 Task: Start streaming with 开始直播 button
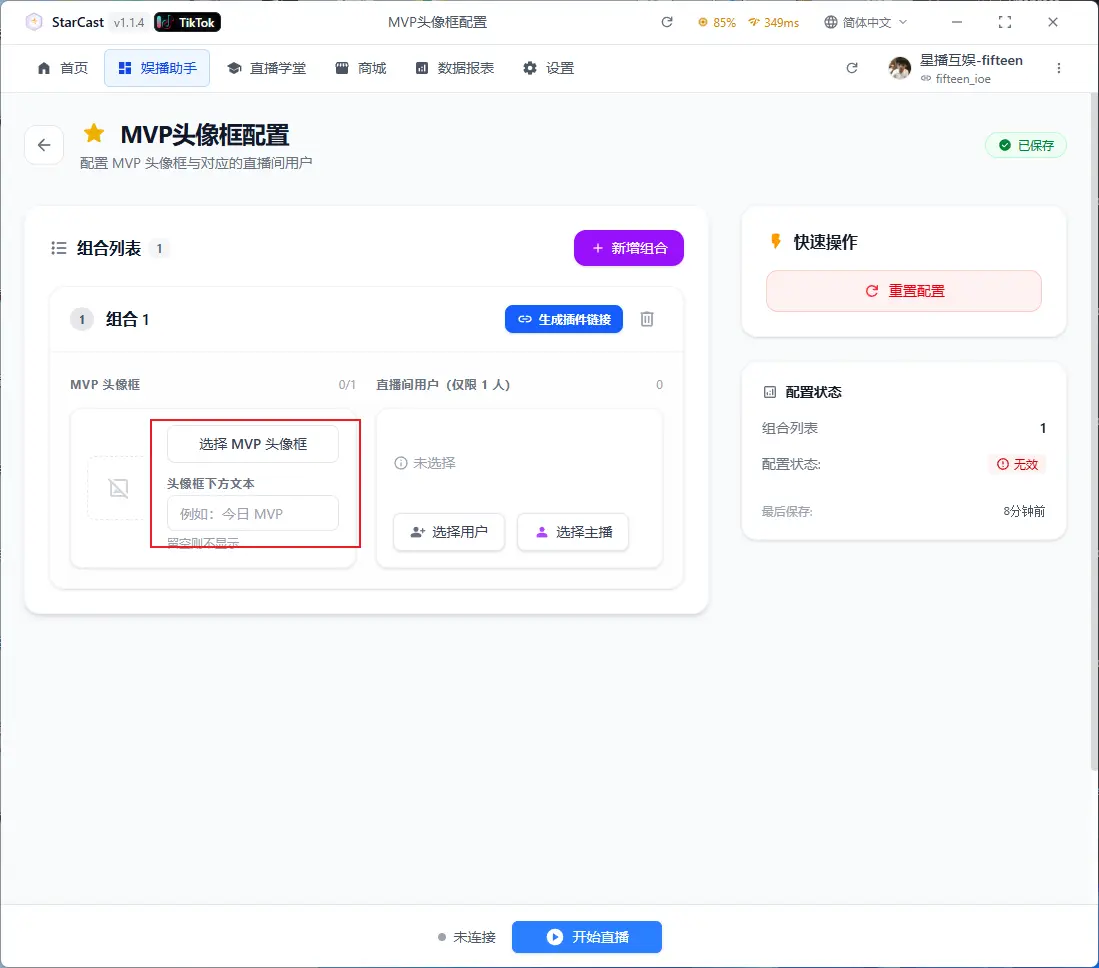click(587, 937)
